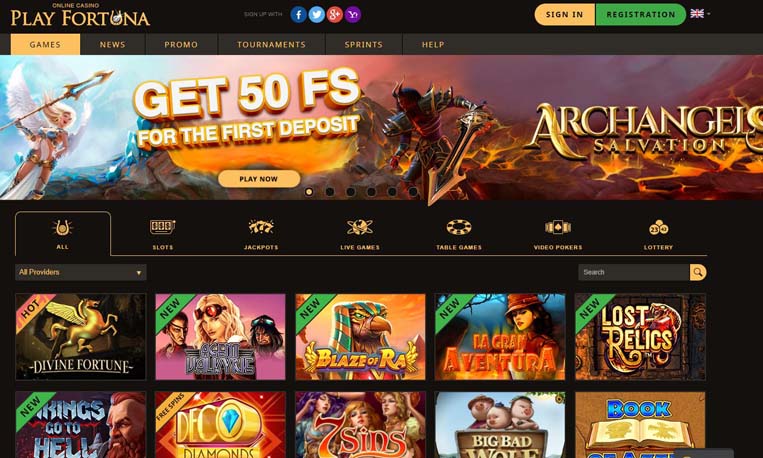Open the Slots category icon
This screenshot has height=458, width=763.
click(163, 227)
